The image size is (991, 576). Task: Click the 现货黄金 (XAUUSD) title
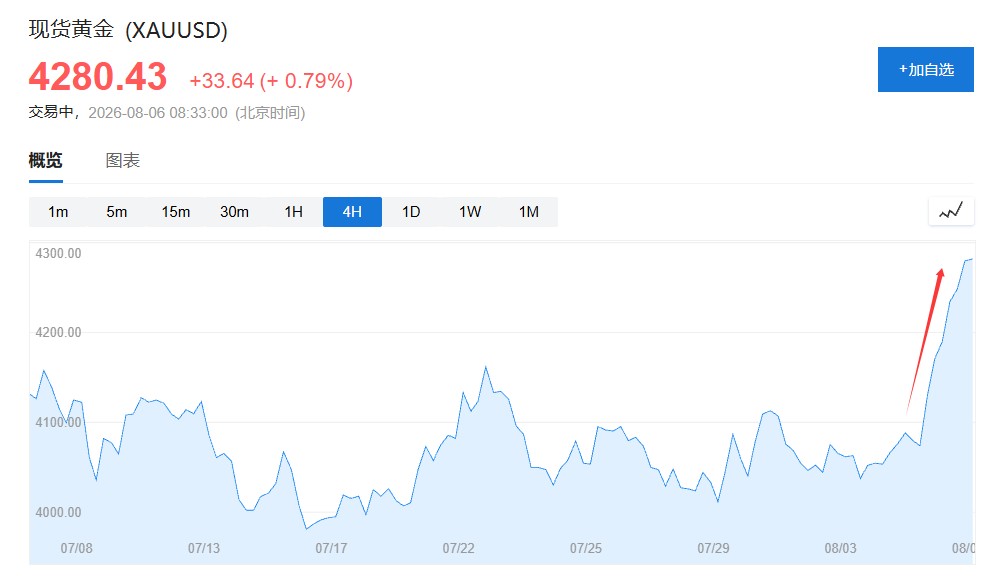(128, 30)
